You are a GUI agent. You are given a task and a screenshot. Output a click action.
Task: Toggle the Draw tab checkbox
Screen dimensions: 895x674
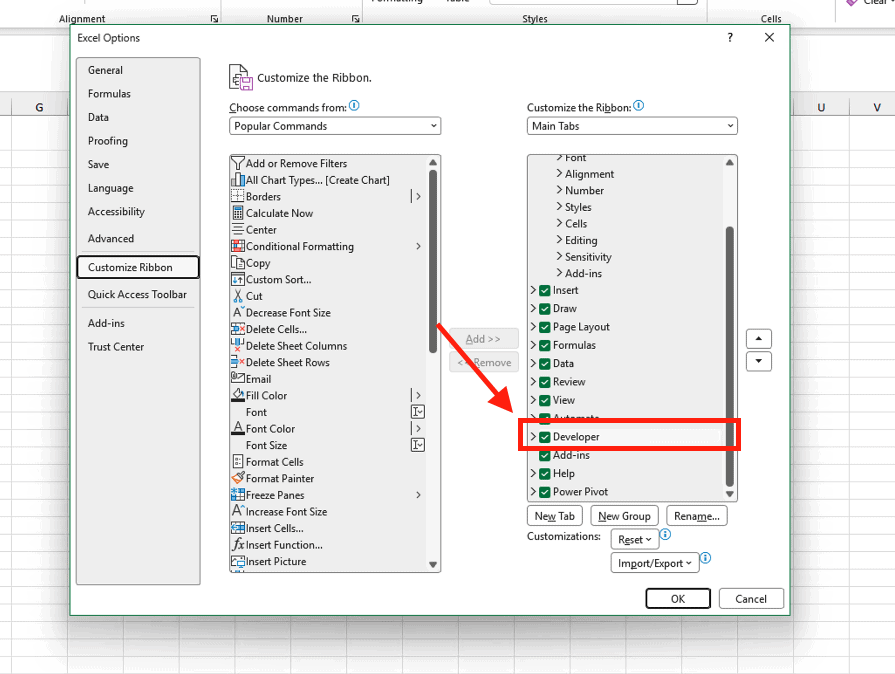click(x=545, y=309)
